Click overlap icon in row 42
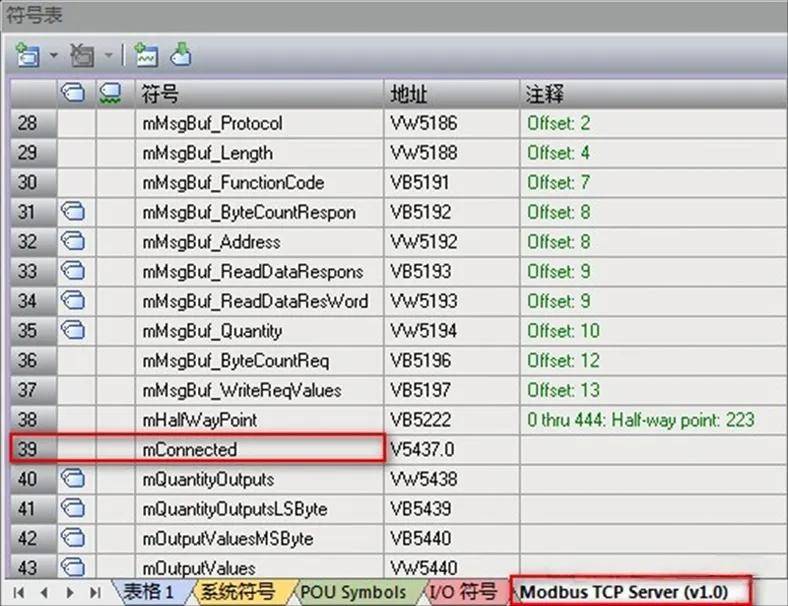 pyautogui.click(x=73, y=538)
